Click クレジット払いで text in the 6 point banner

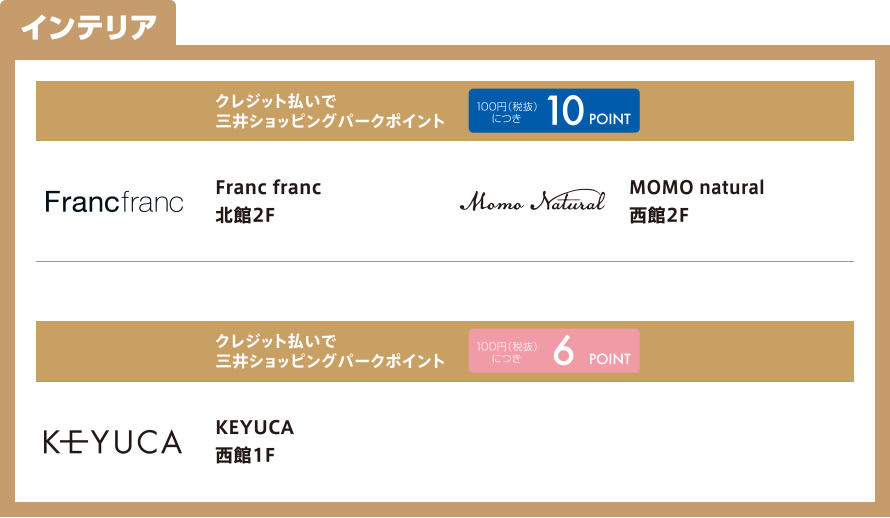click(x=276, y=341)
